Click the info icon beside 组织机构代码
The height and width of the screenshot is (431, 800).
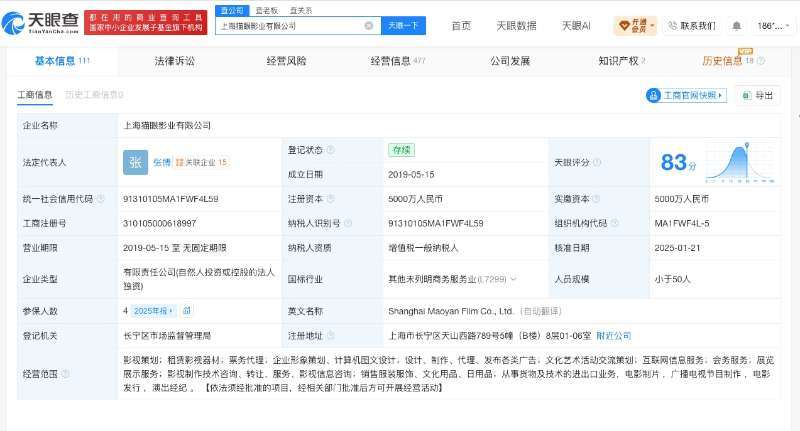(614, 223)
